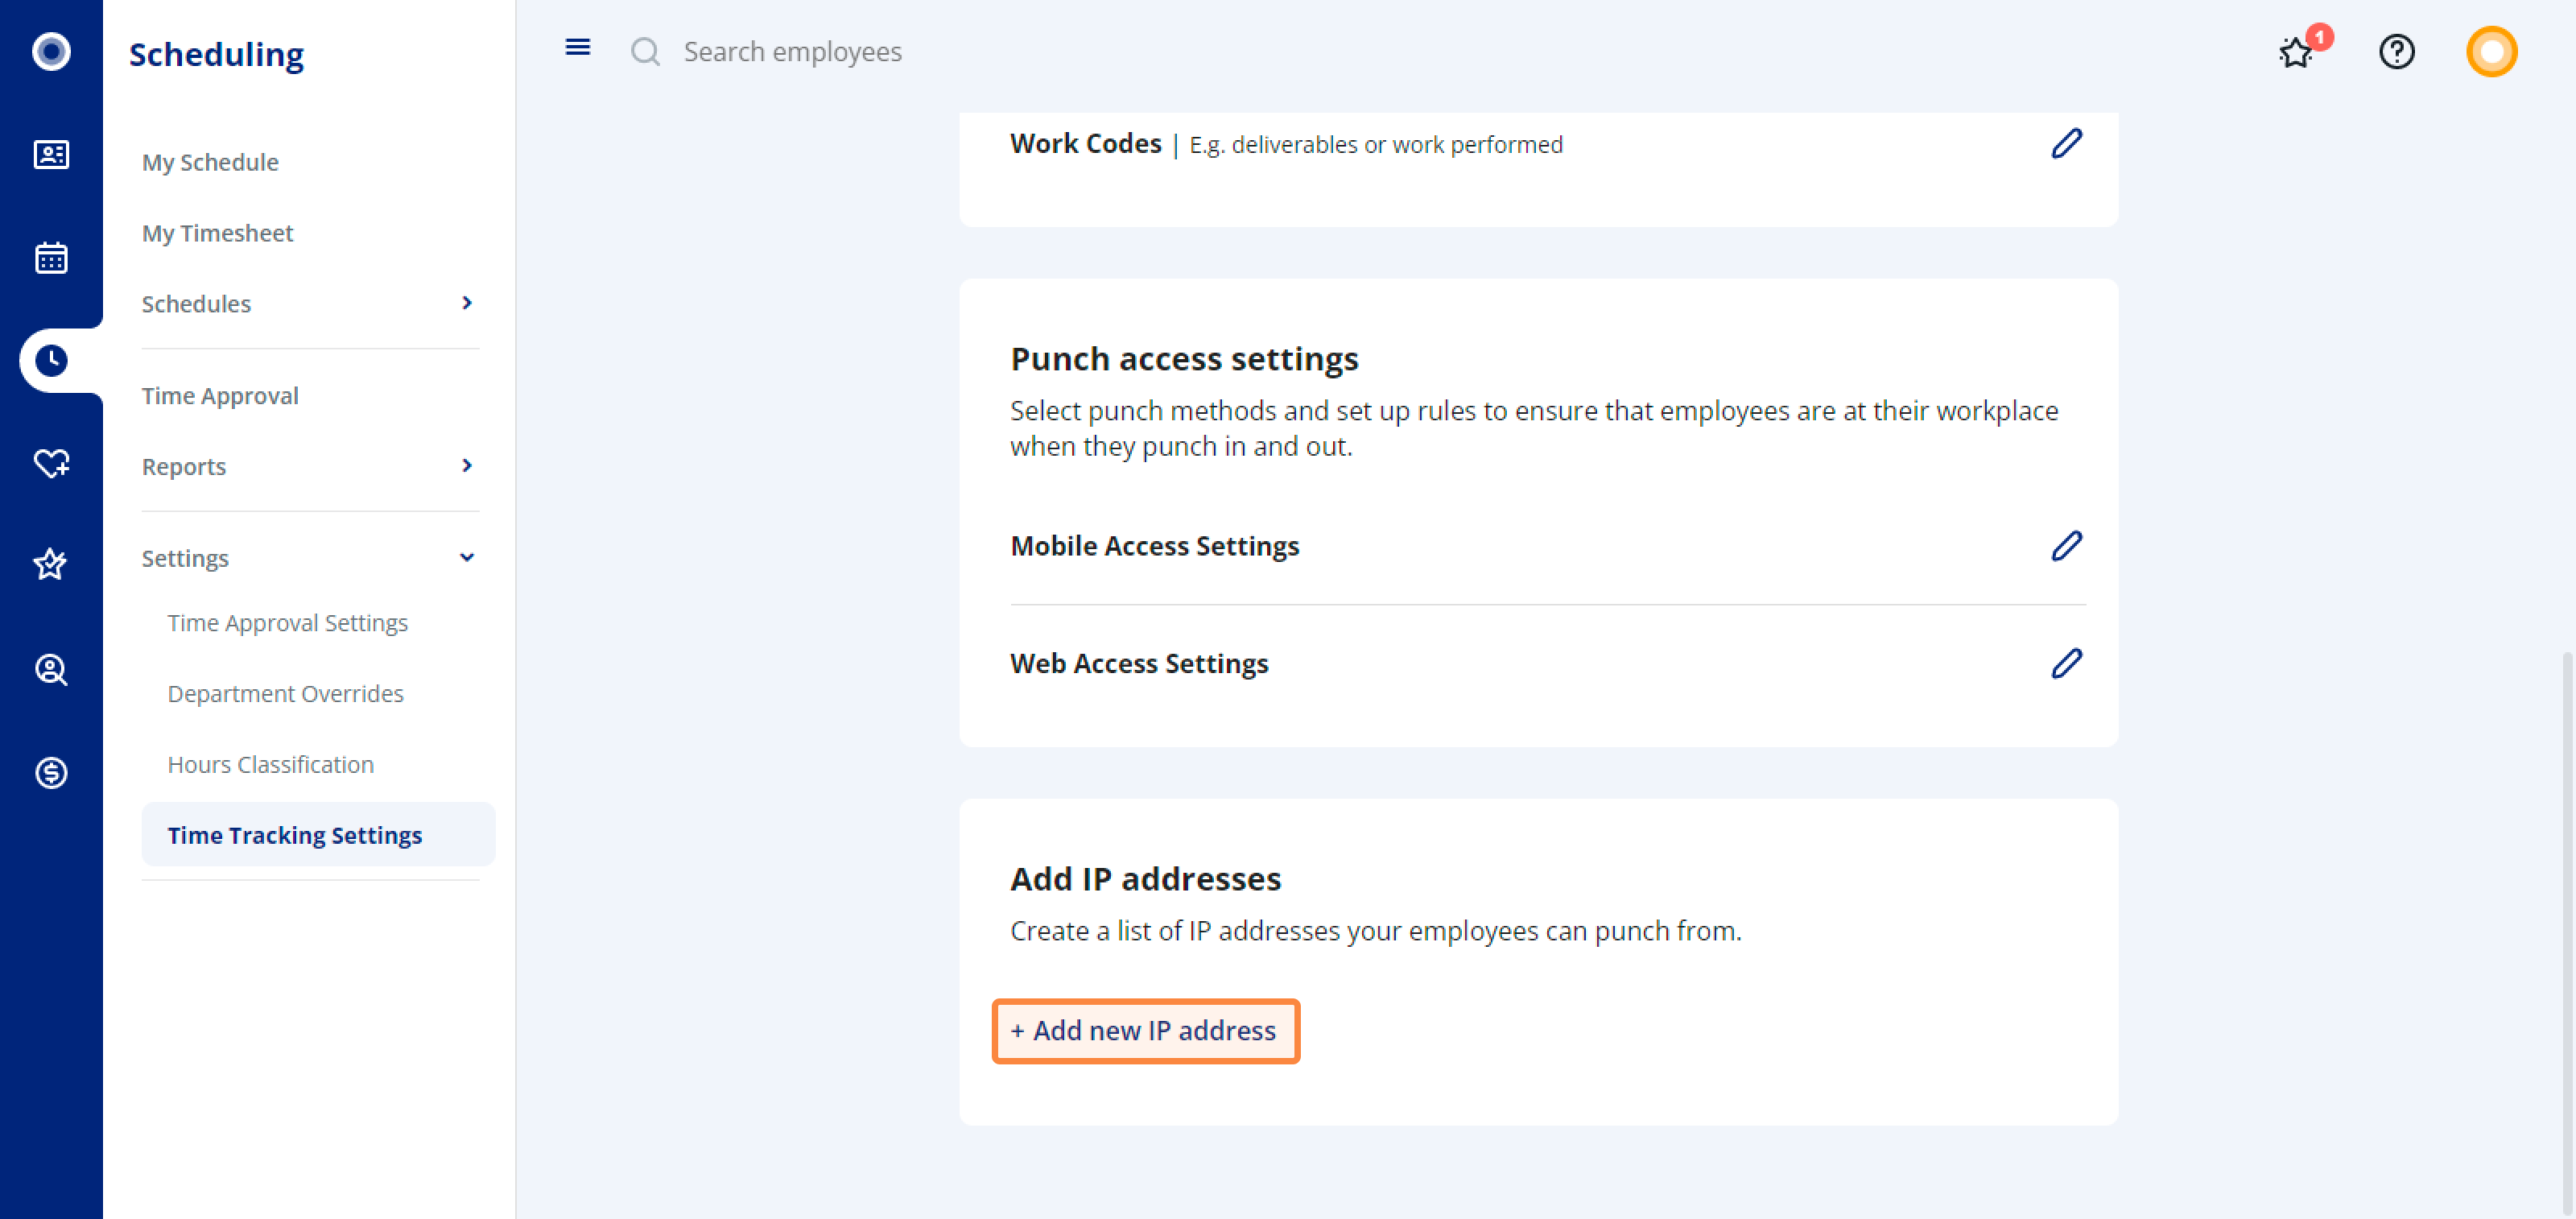Expand the Reports submenu chevron
Image resolution: width=2576 pixels, height=1219 pixels.
click(466, 466)
